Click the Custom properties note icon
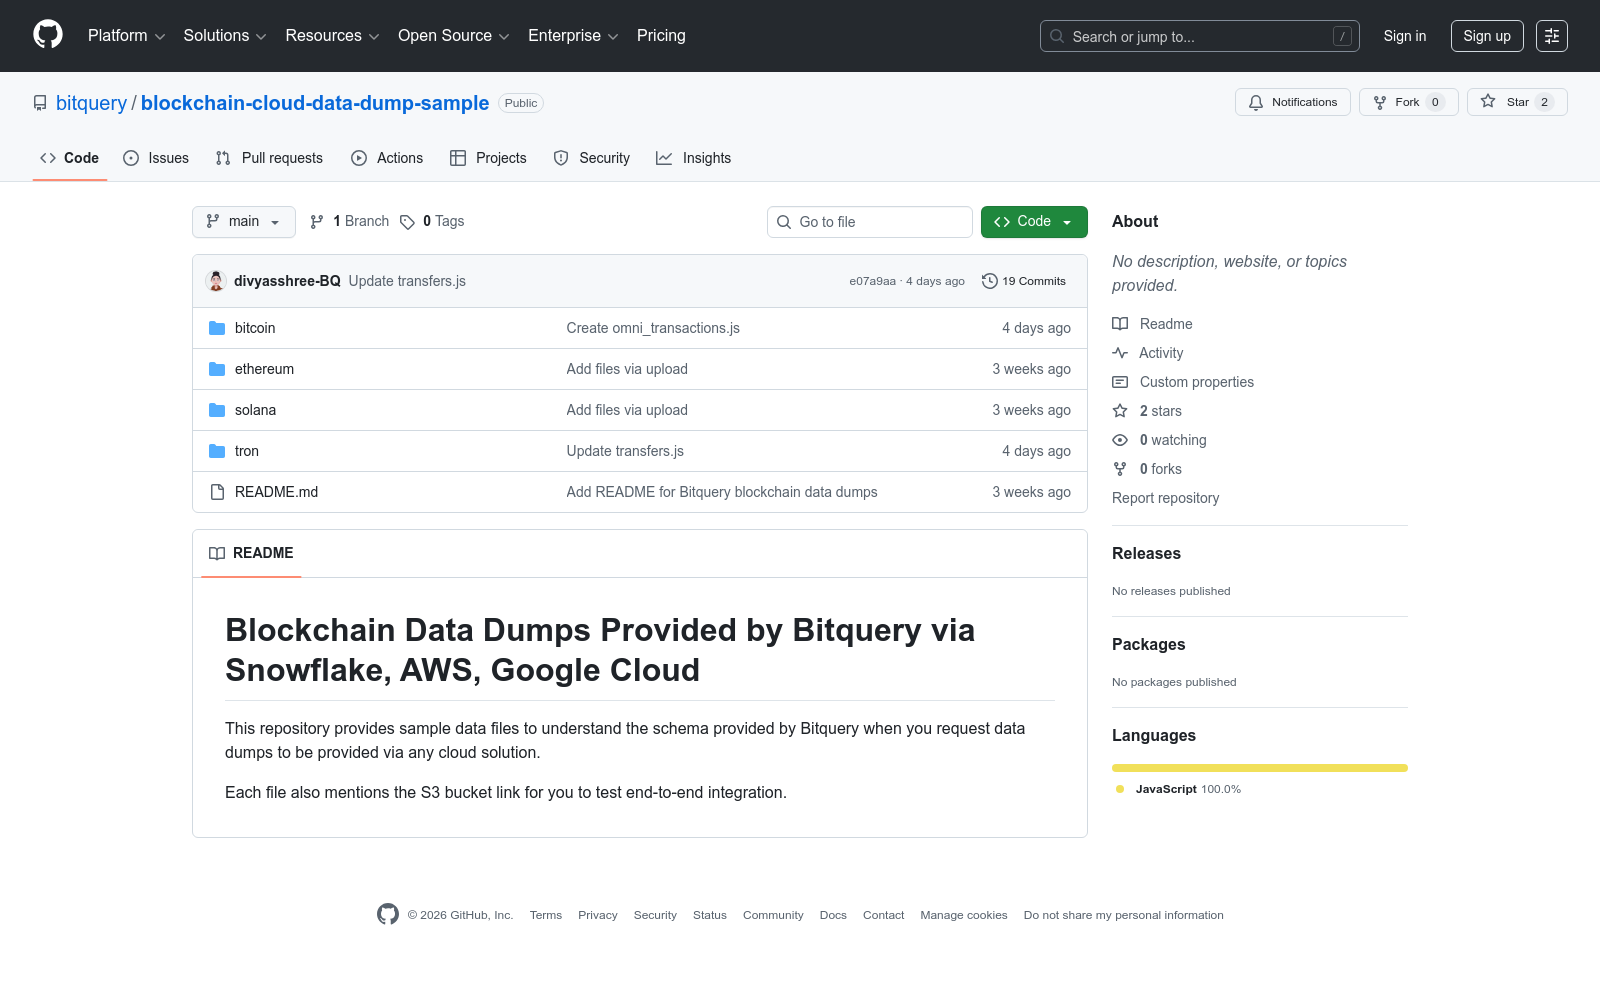1600x1000 pixels. click(x=1120, y=382)
